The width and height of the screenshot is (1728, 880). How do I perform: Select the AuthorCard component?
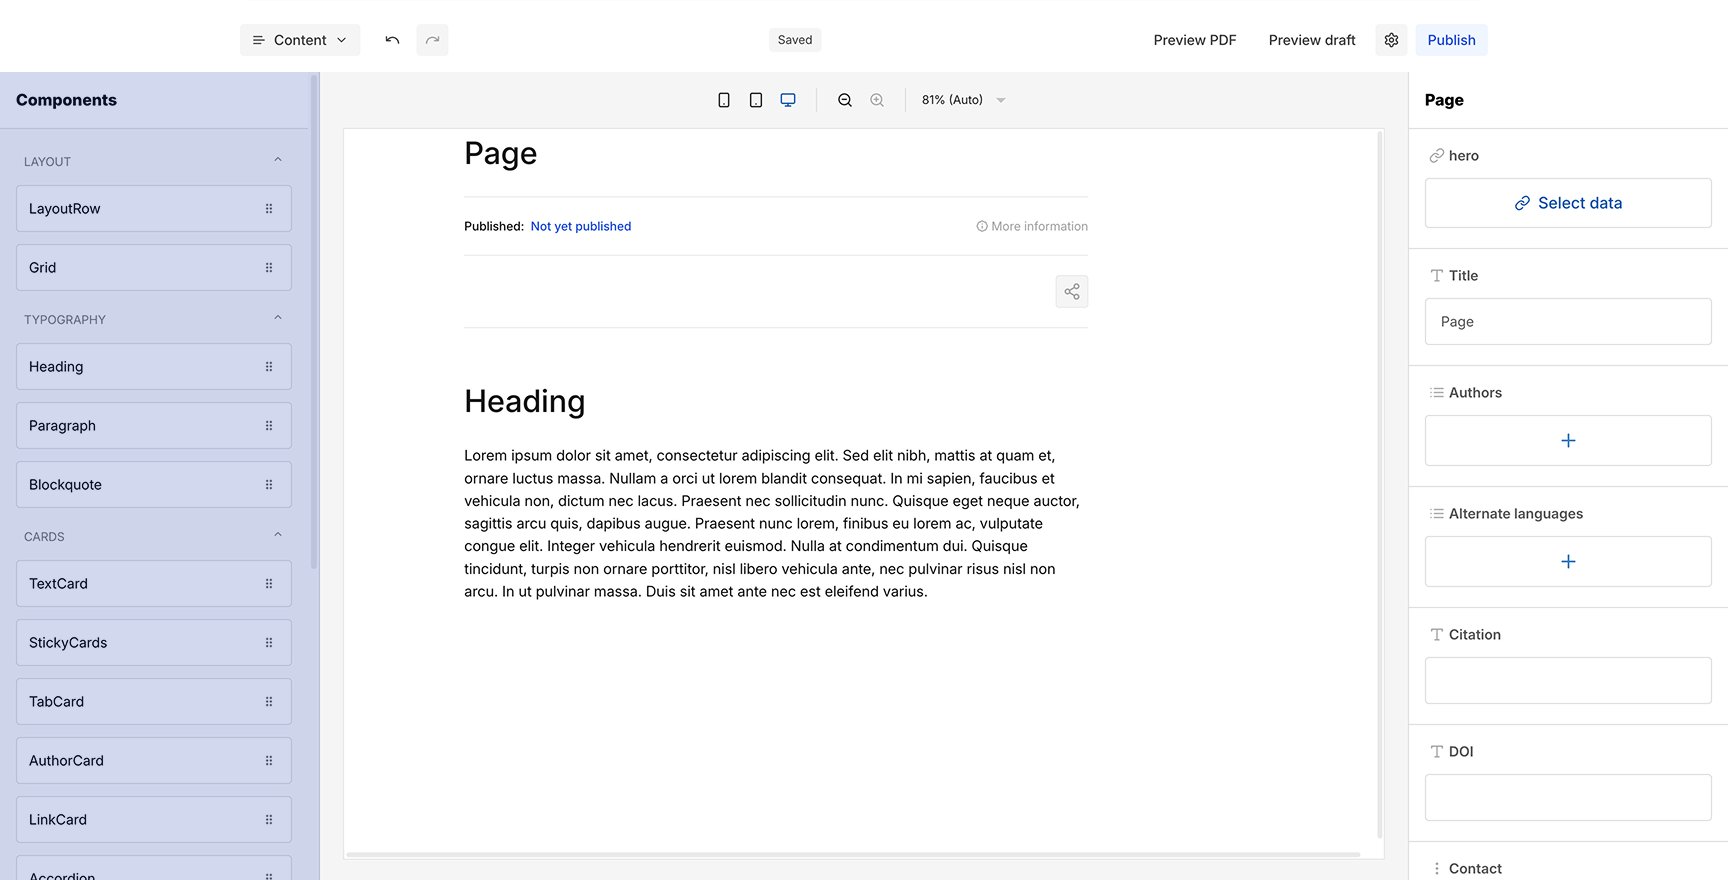point(154,761)
